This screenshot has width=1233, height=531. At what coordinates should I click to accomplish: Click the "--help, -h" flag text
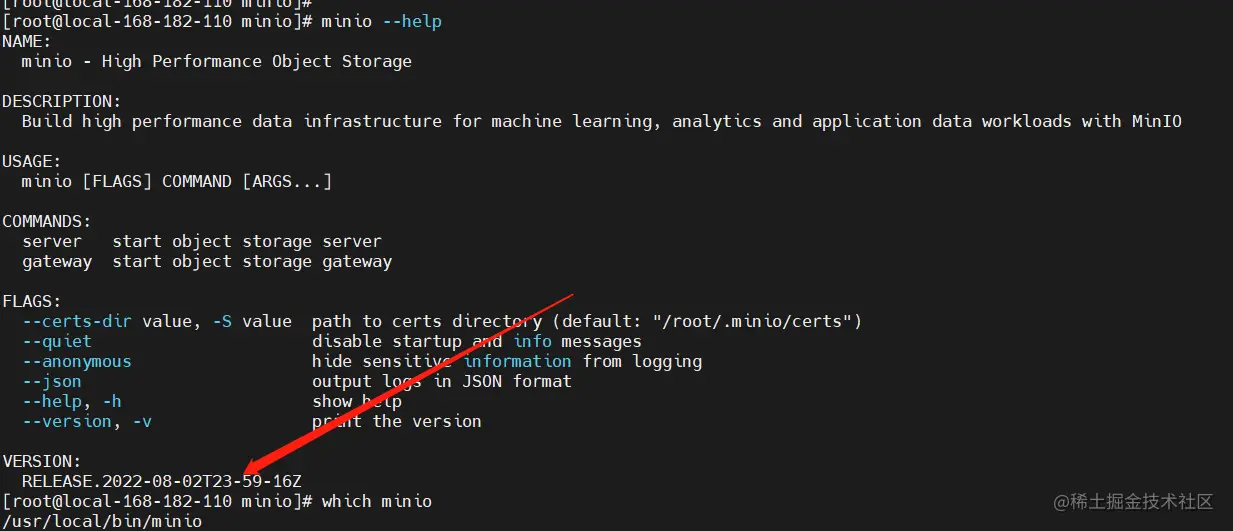(72, 401)
